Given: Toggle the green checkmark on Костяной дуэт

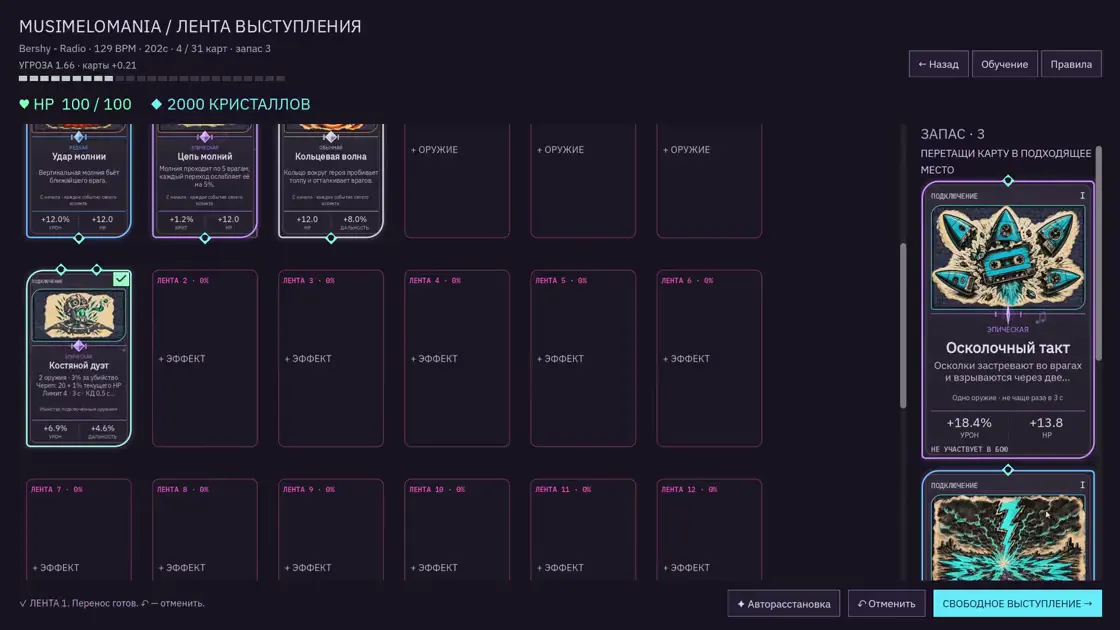Looking at the screenshot, I should (x=121, y=279).
